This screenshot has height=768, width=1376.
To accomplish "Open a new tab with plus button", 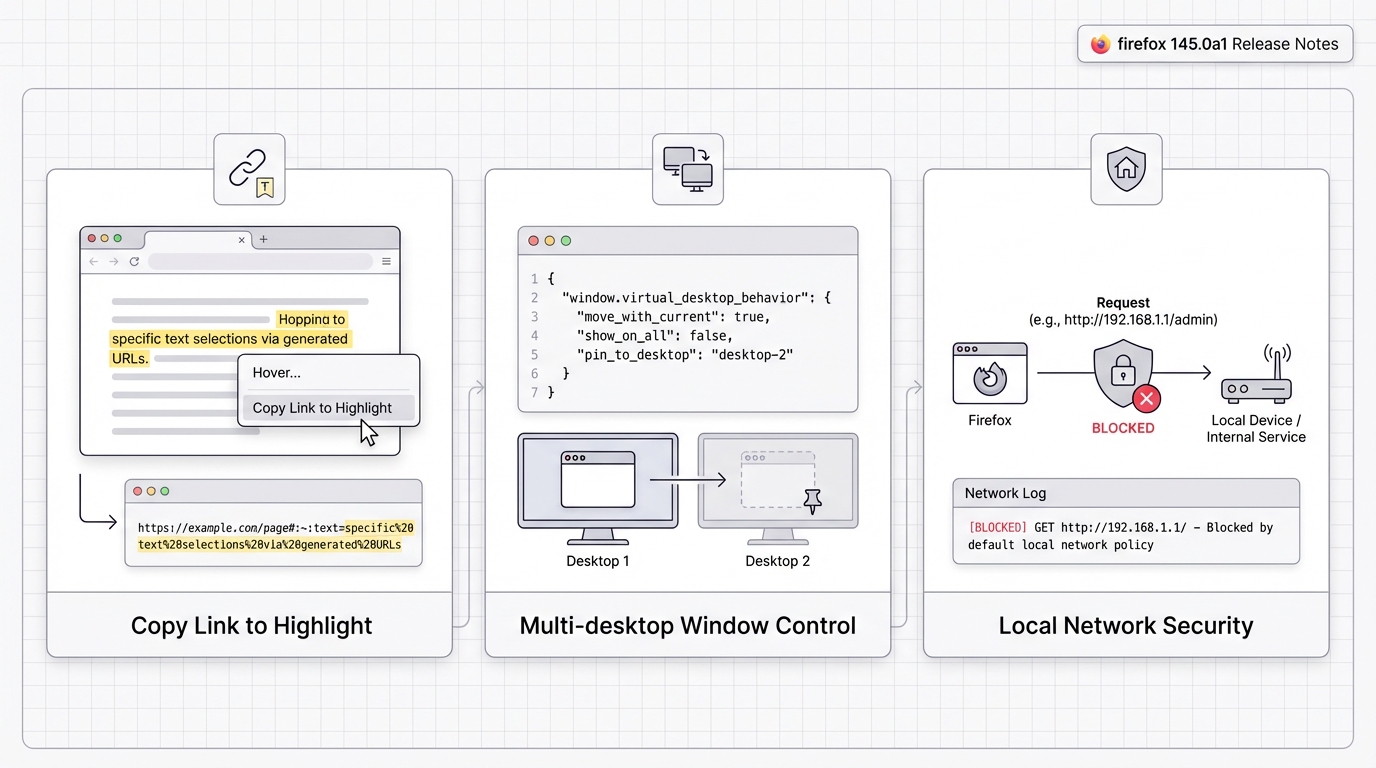I will pos(264,240).
